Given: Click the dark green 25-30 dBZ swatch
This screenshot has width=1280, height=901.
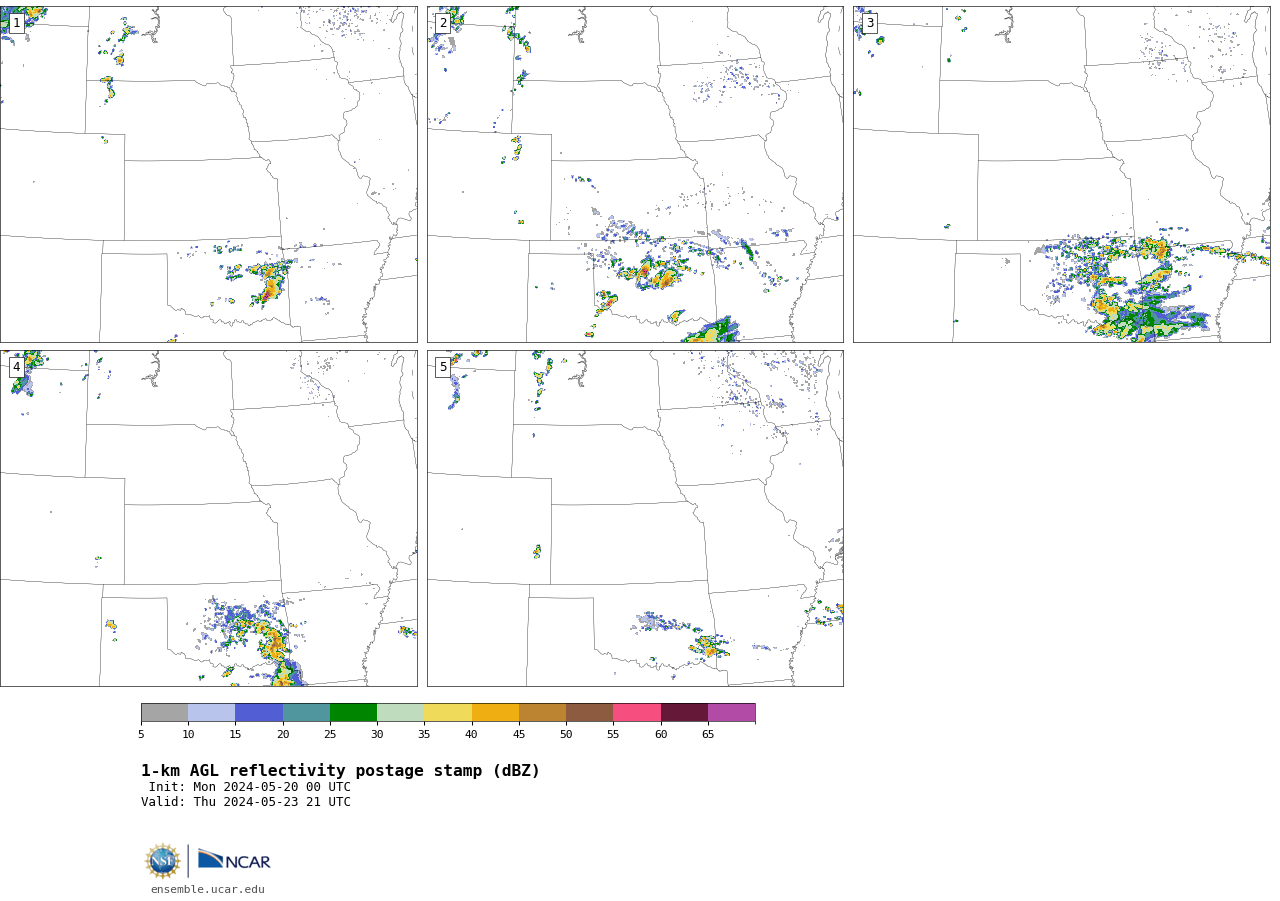Looking at the screenshot, I should [x=353, y=713].
